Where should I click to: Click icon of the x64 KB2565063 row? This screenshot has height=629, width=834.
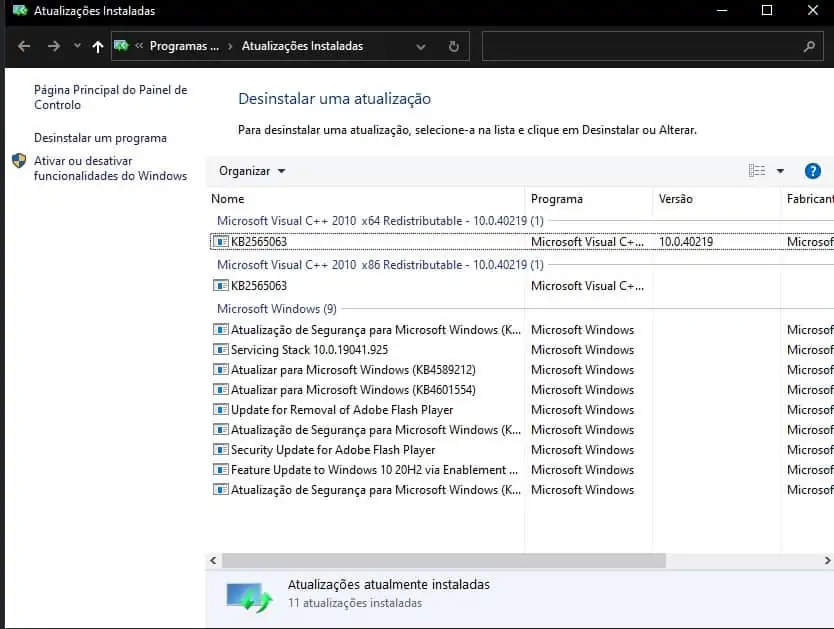(221, 242)
